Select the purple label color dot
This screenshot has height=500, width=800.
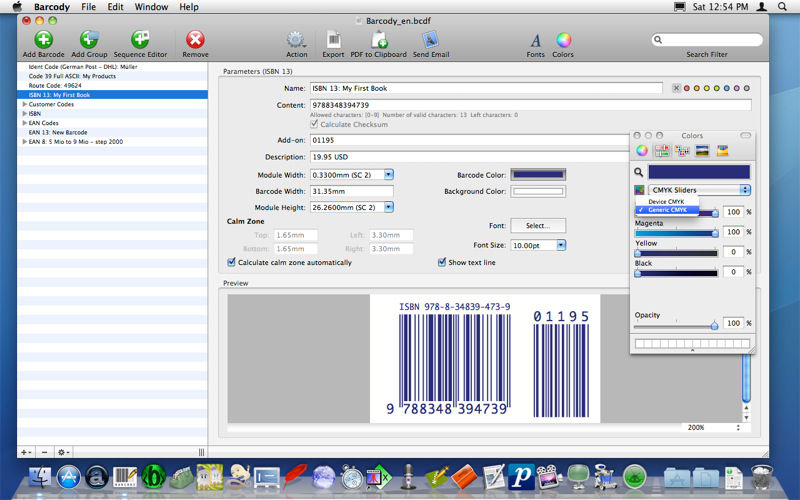(736, 88)
